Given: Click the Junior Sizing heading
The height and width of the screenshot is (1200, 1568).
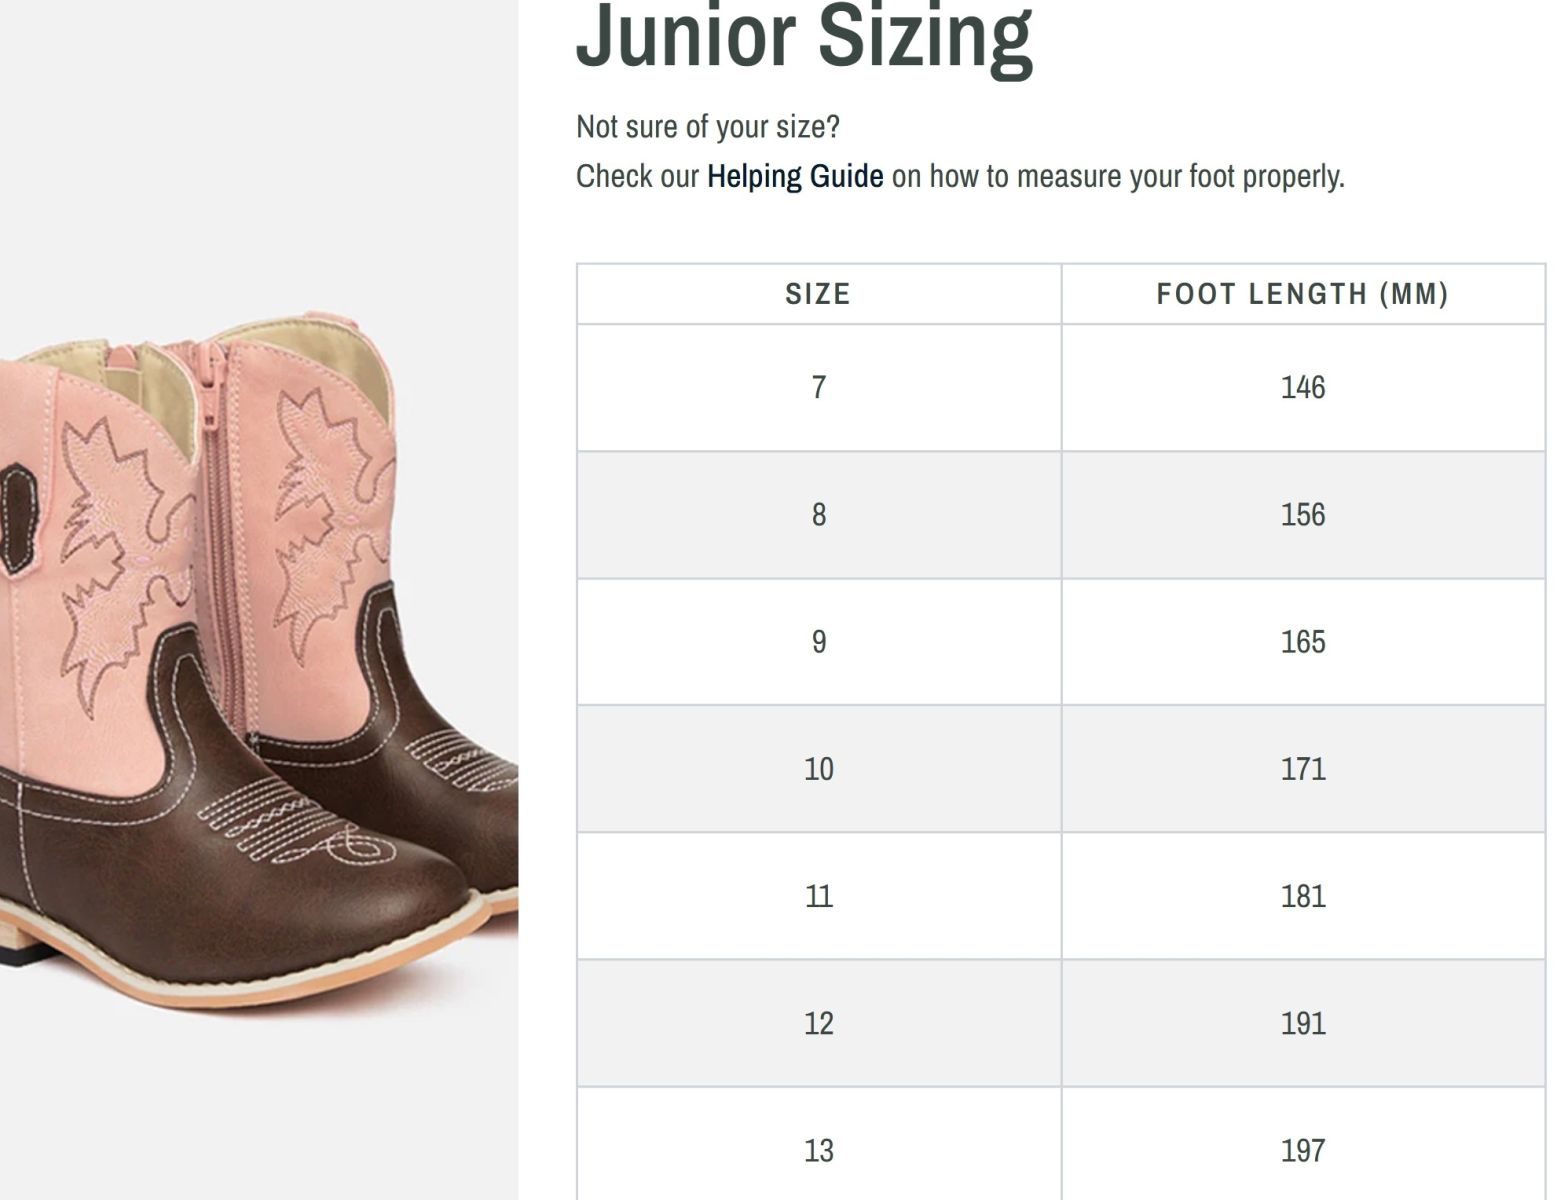Looking at the screenshot, I should (804, 36).
